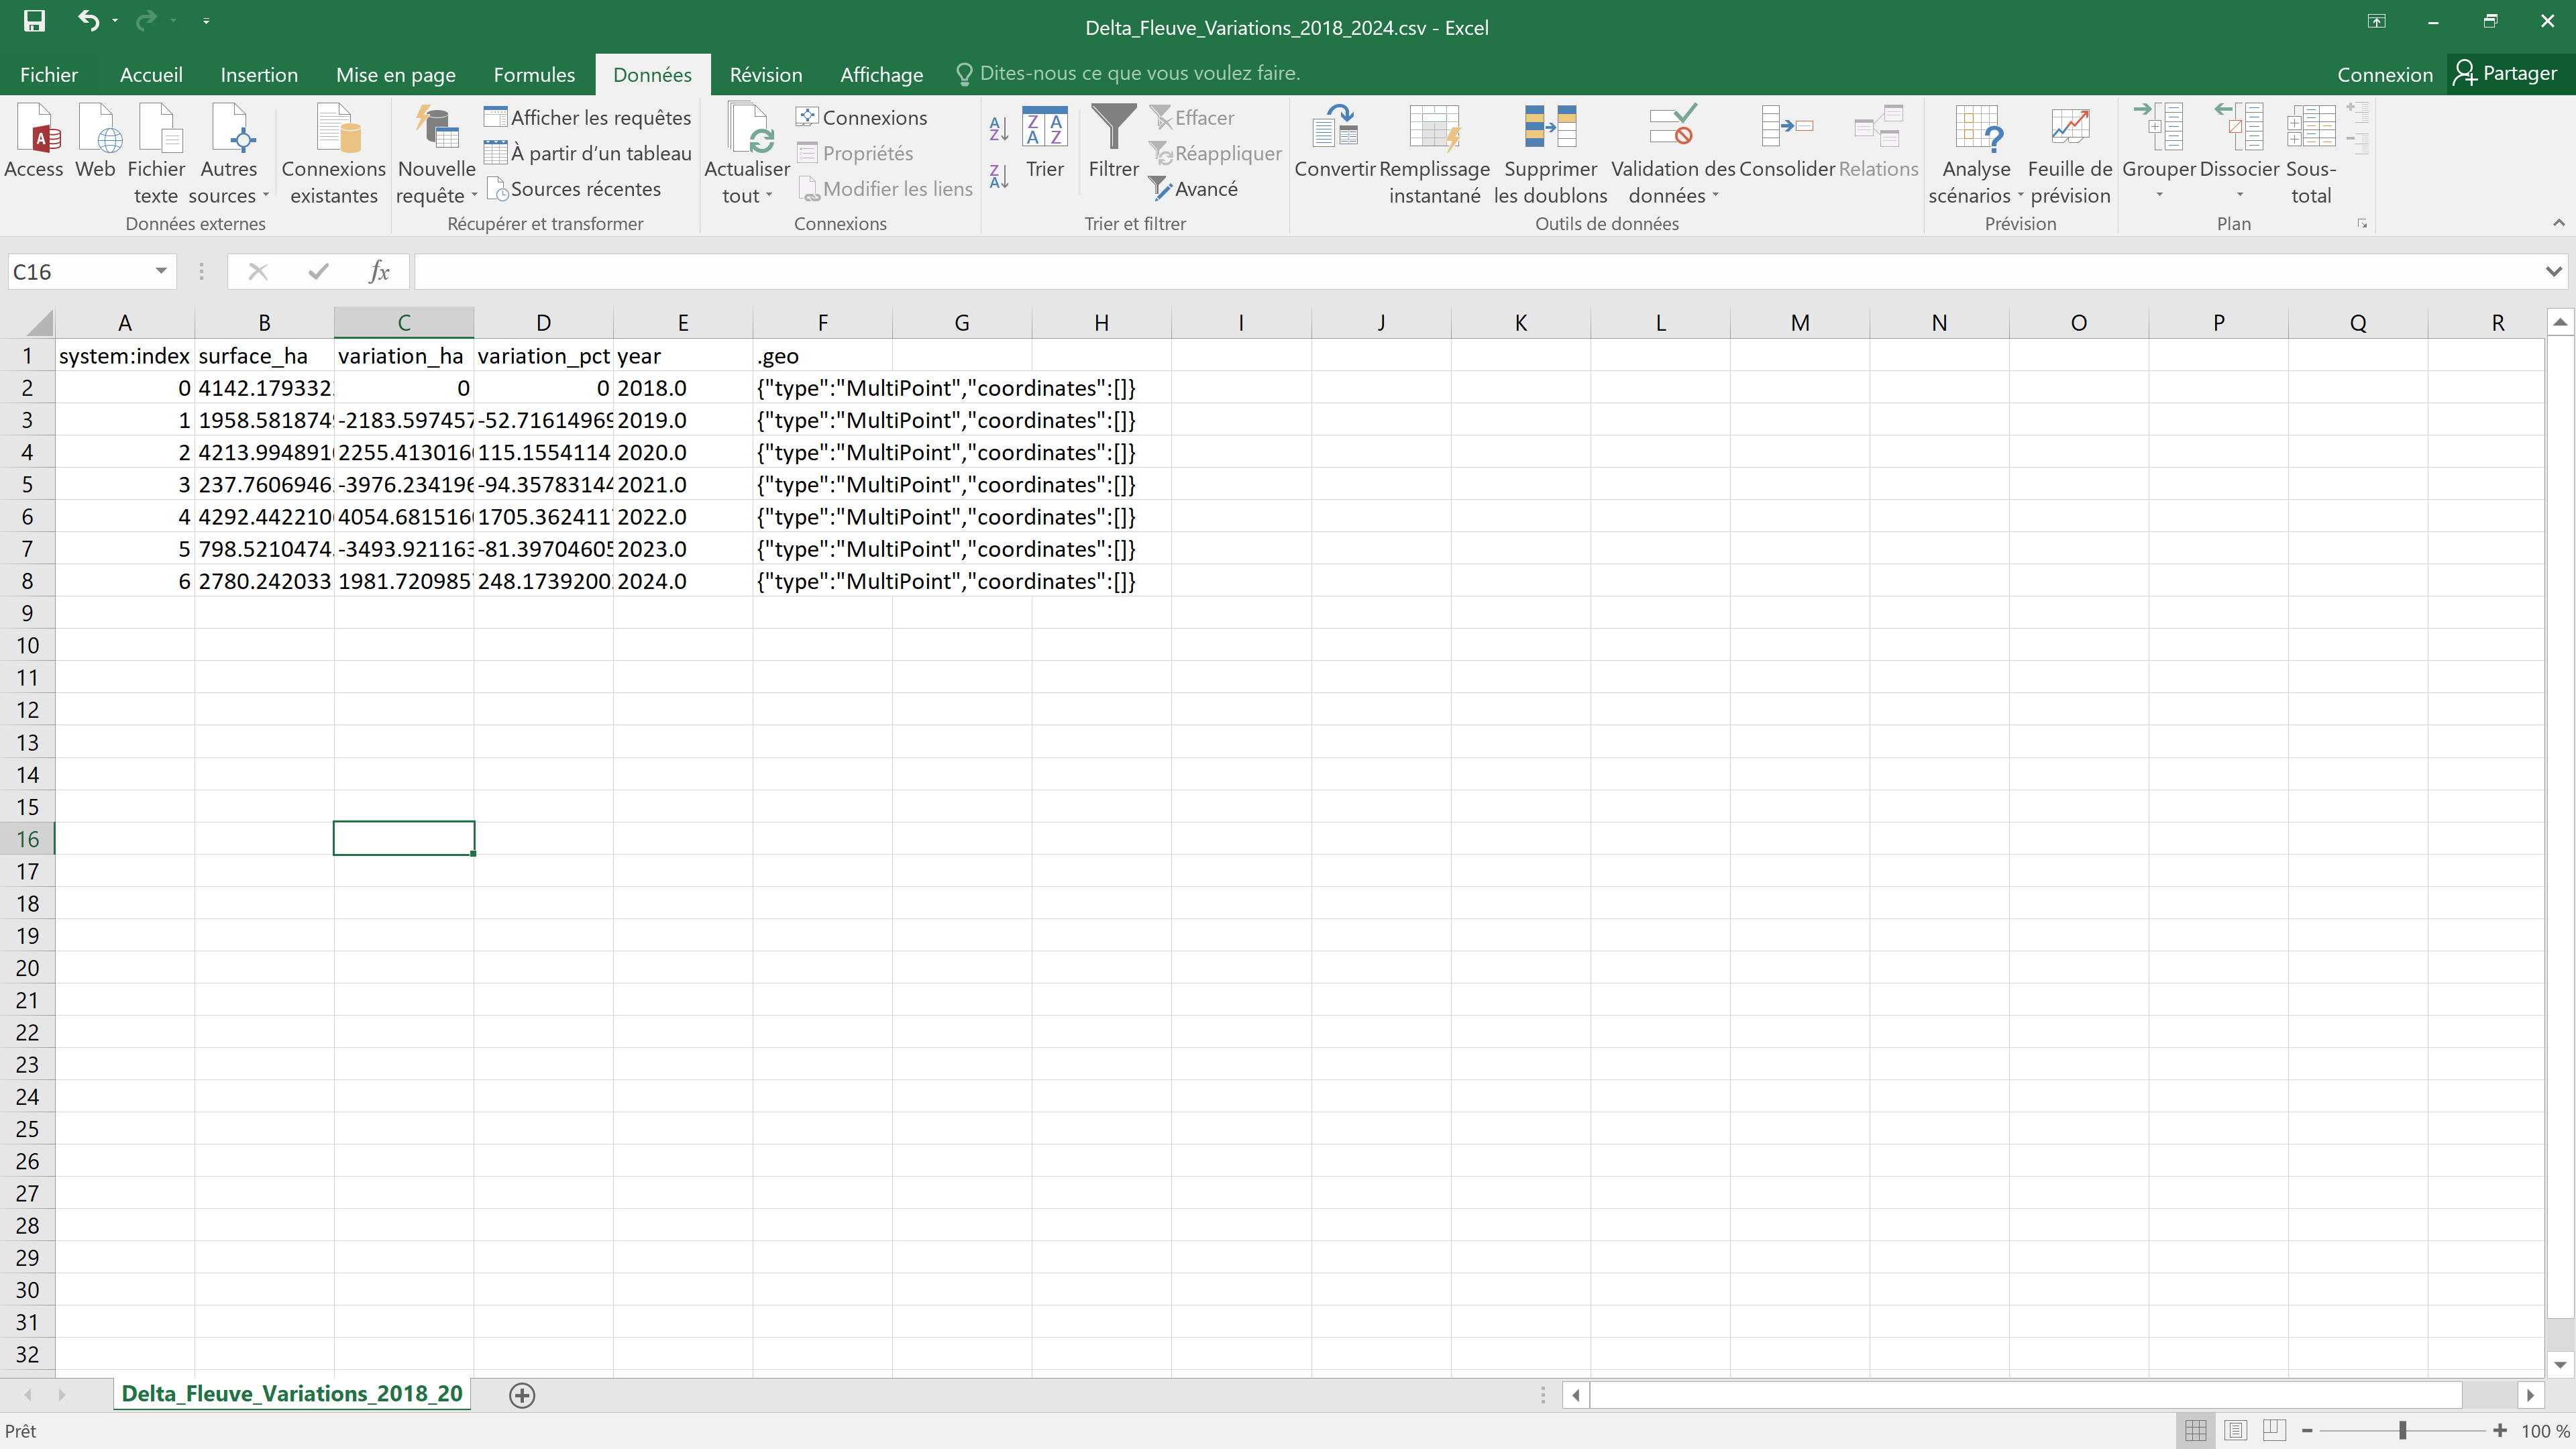Click the zoom slider handle
The image size is (2576, 1449).
[x=2402, y=1431]
